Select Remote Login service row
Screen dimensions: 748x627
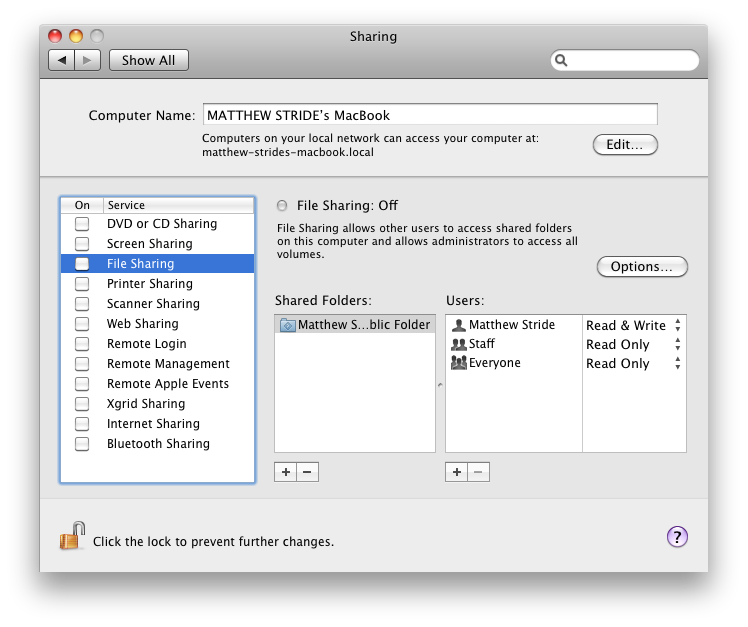coord(157,344)
